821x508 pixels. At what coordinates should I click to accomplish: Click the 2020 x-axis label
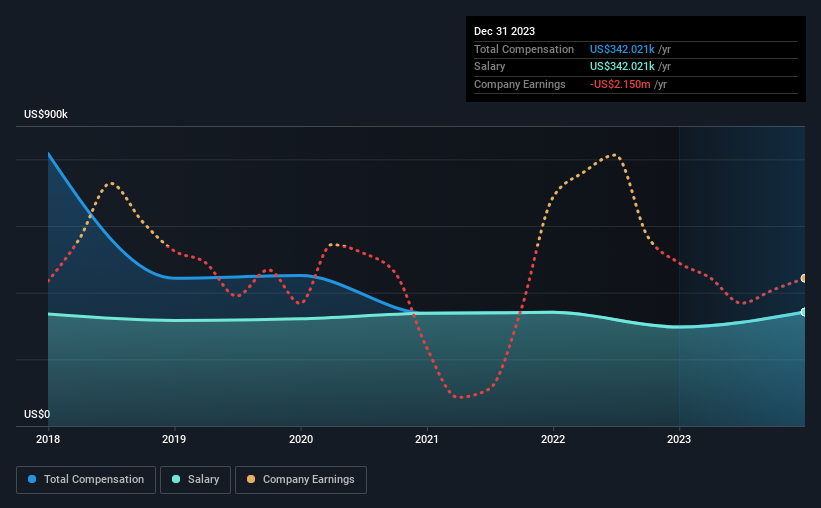point(301,439)
